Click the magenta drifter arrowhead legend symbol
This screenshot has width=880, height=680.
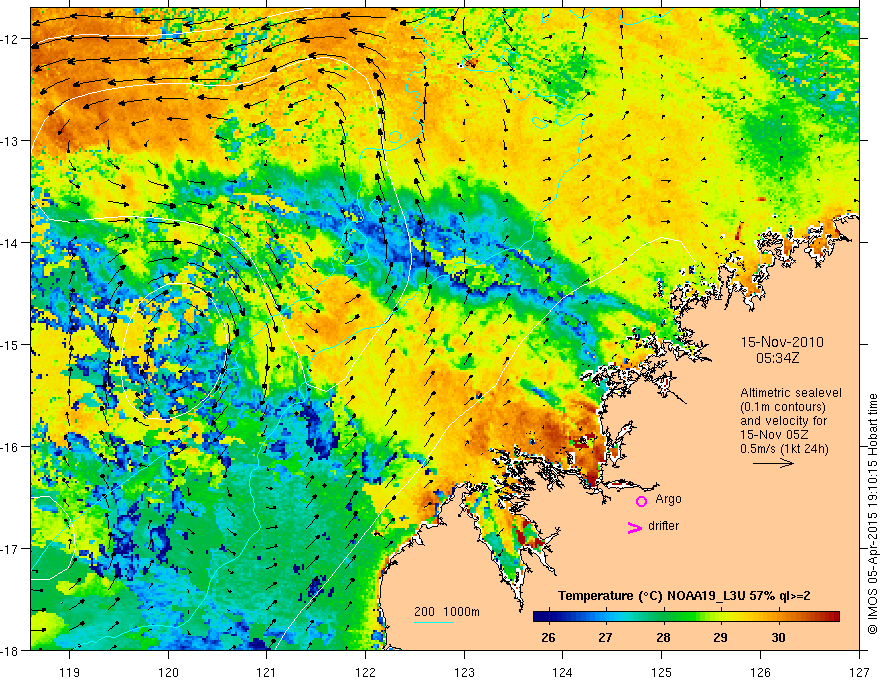coord(635,527)
